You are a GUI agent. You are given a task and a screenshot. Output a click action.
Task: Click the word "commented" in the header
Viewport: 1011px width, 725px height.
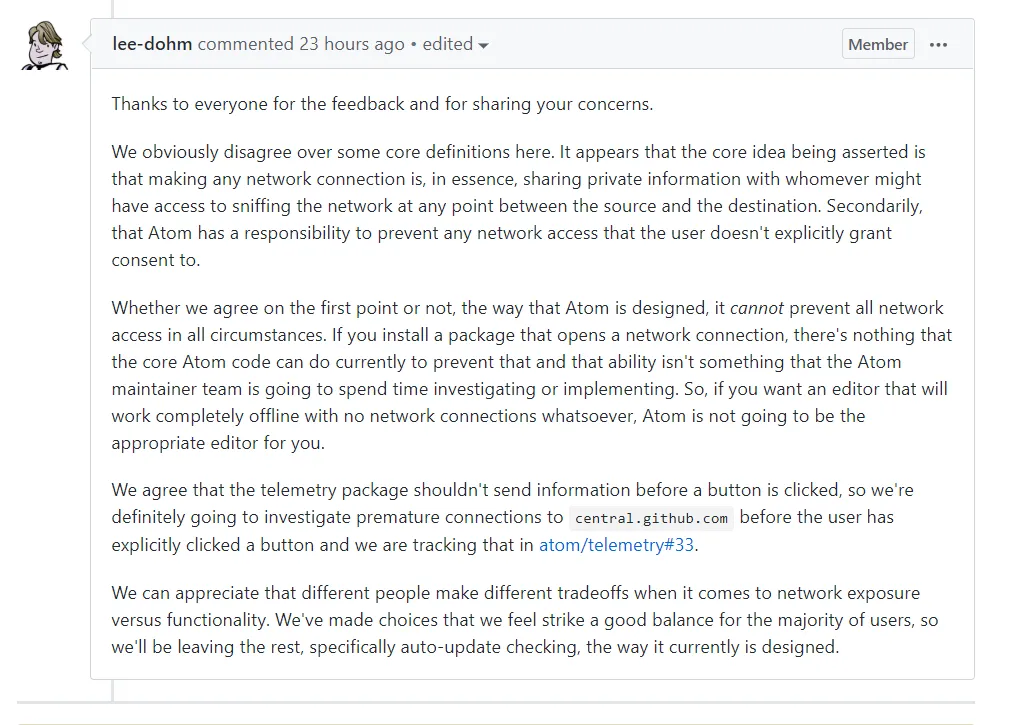pos(245,45)
